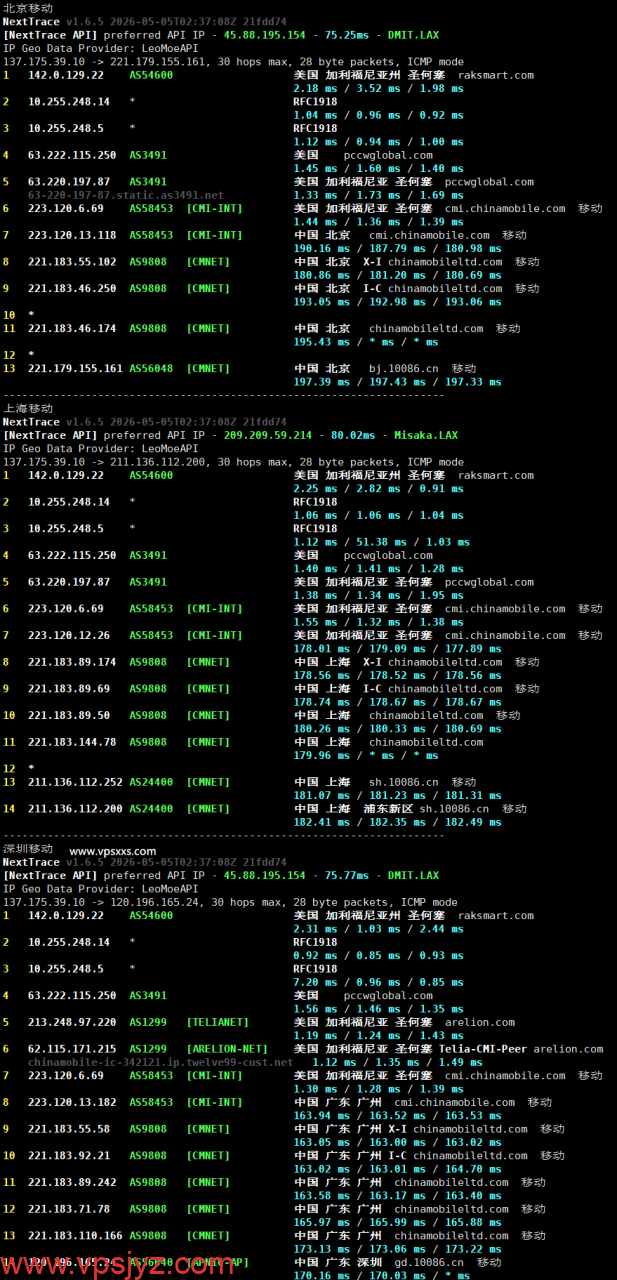Viewport: 617px width, 1280px height.
Task: Click the [TELIANET] network tag
Action: [218, 1022]
